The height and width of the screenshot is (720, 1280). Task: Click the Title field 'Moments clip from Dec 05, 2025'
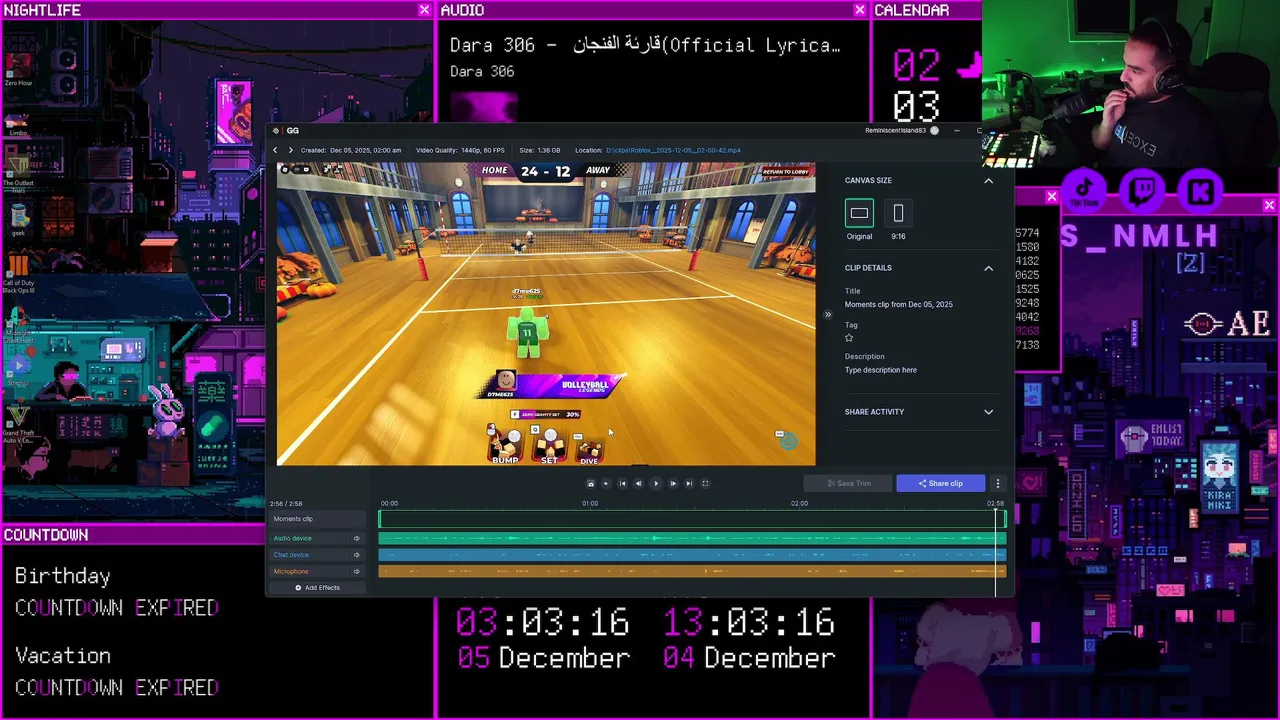click(x=898, y=304)
